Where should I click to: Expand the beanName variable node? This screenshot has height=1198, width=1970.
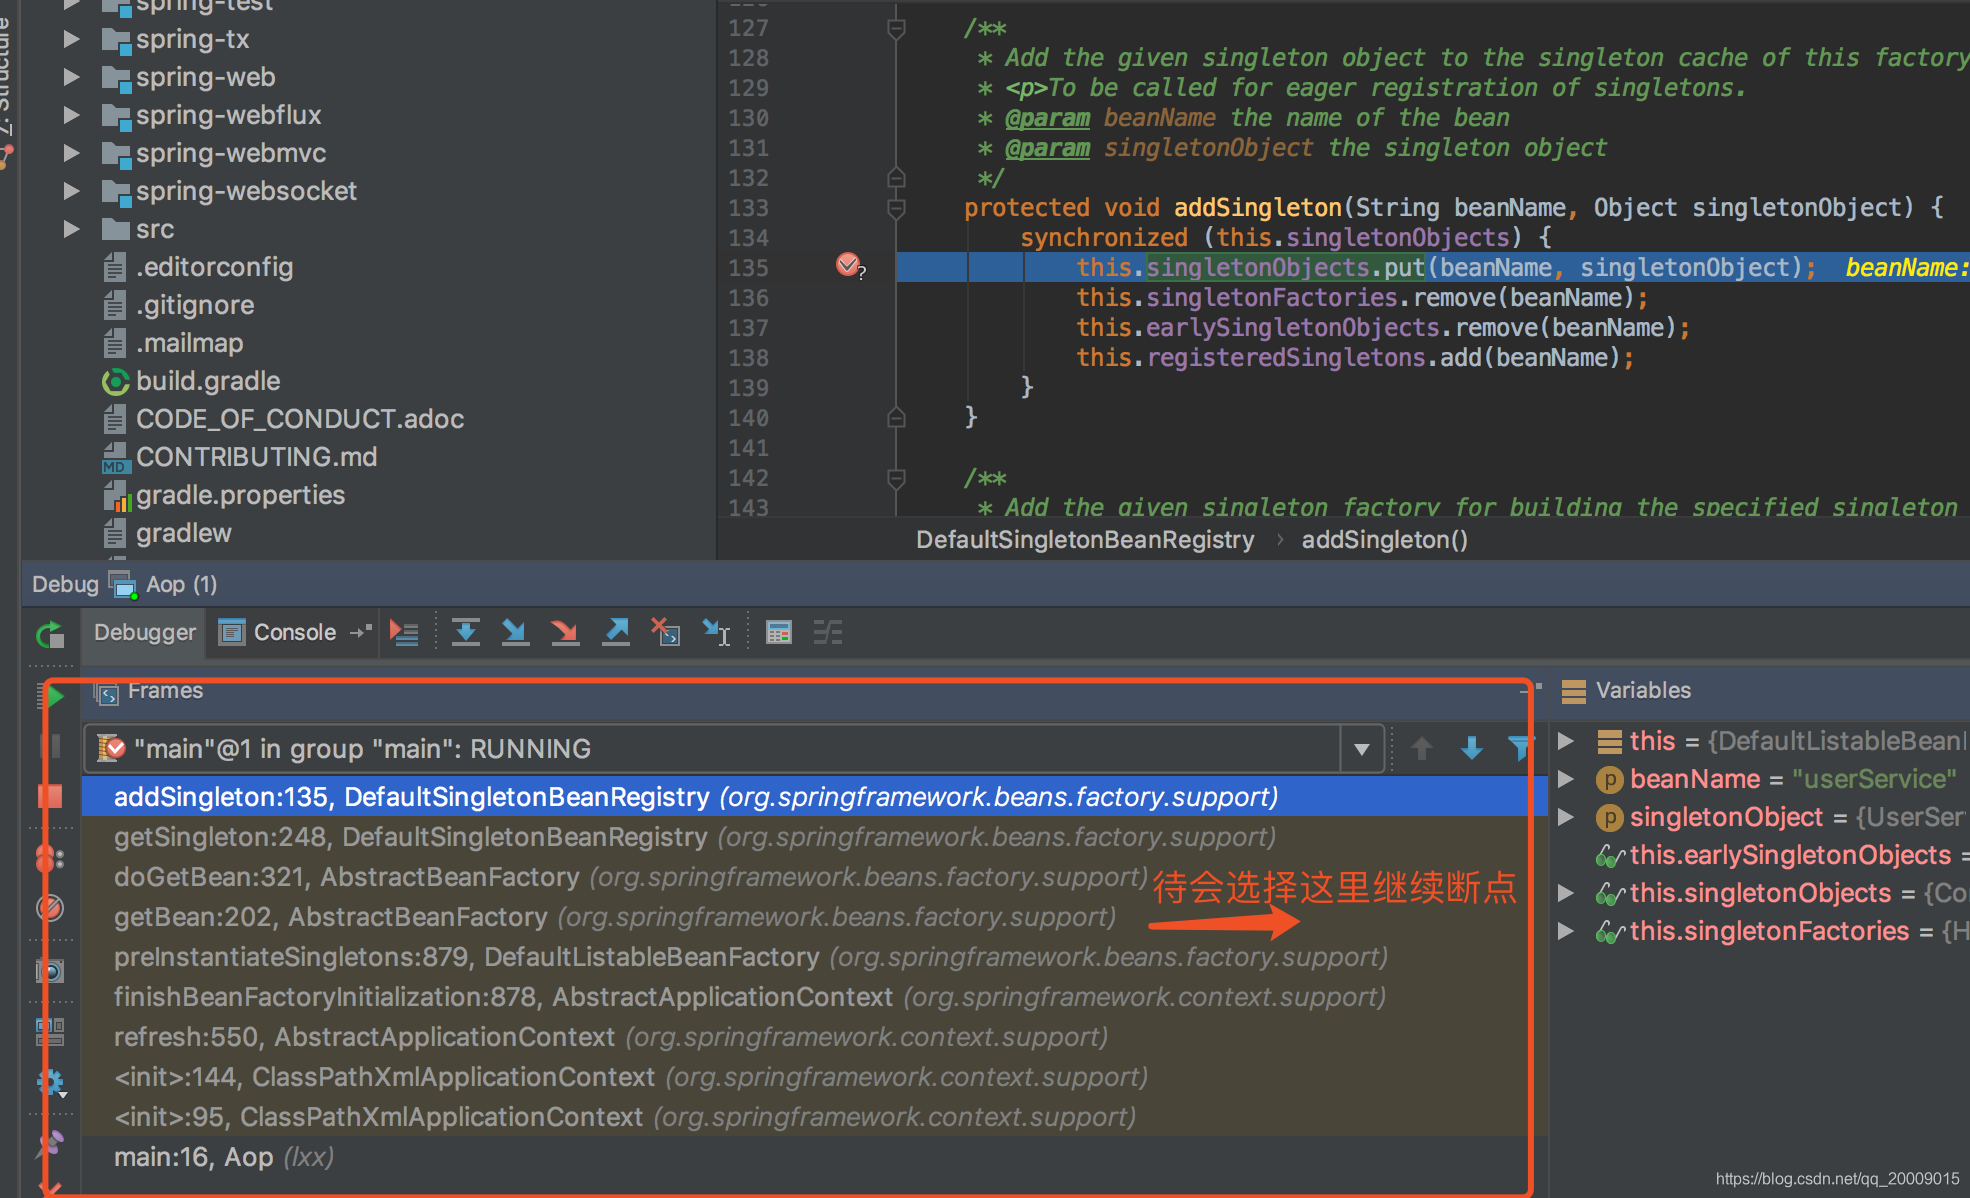(x=1567, y=779)
